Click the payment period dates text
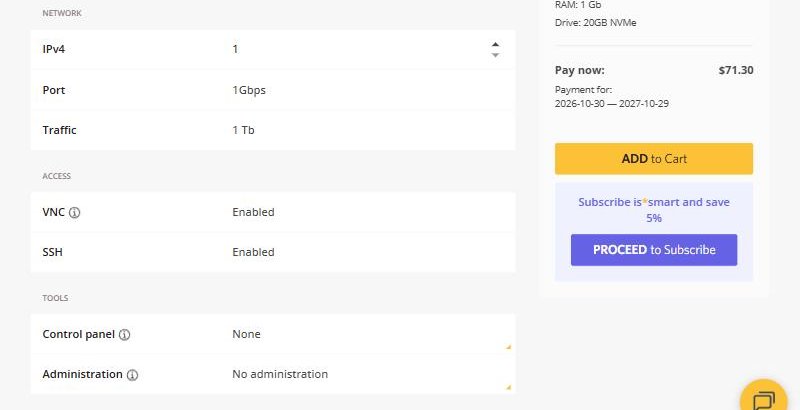800x410 pixels. pos(612,104)
